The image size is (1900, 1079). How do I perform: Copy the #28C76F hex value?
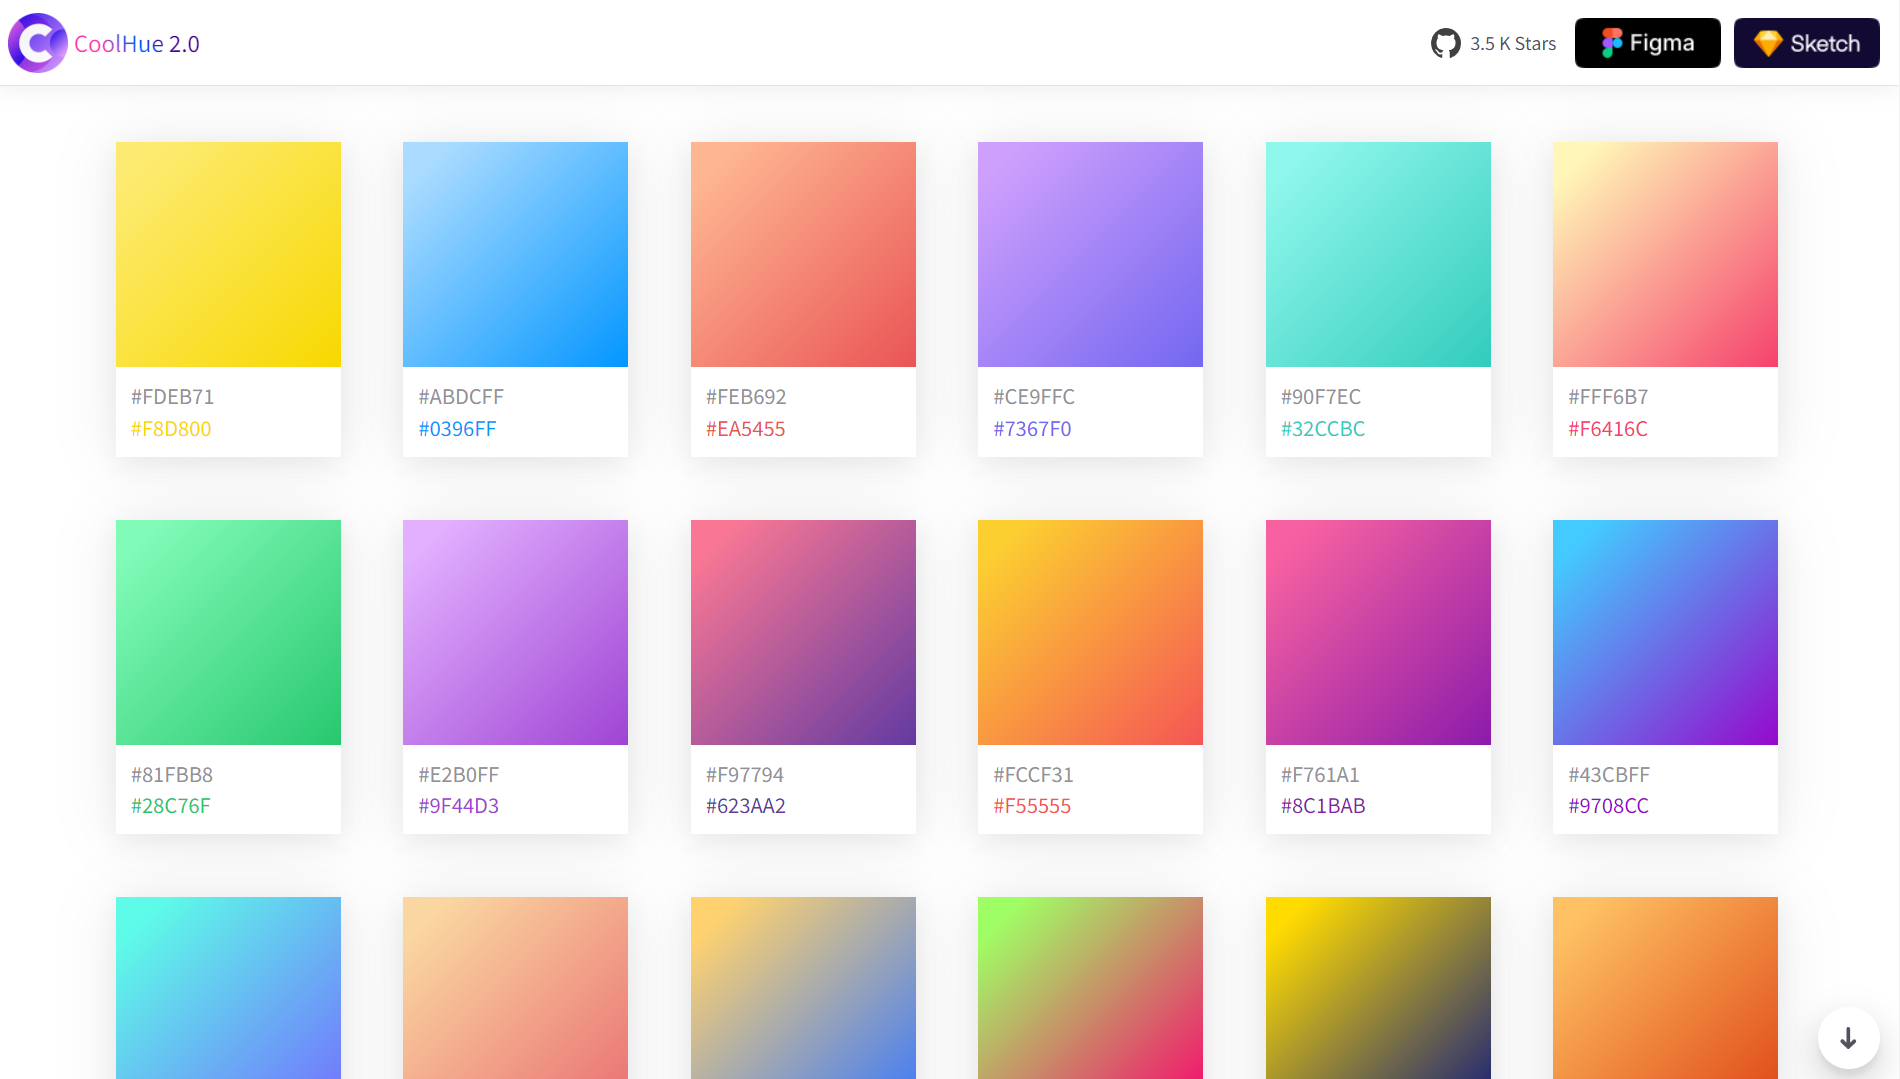click(x=171, y=806)
